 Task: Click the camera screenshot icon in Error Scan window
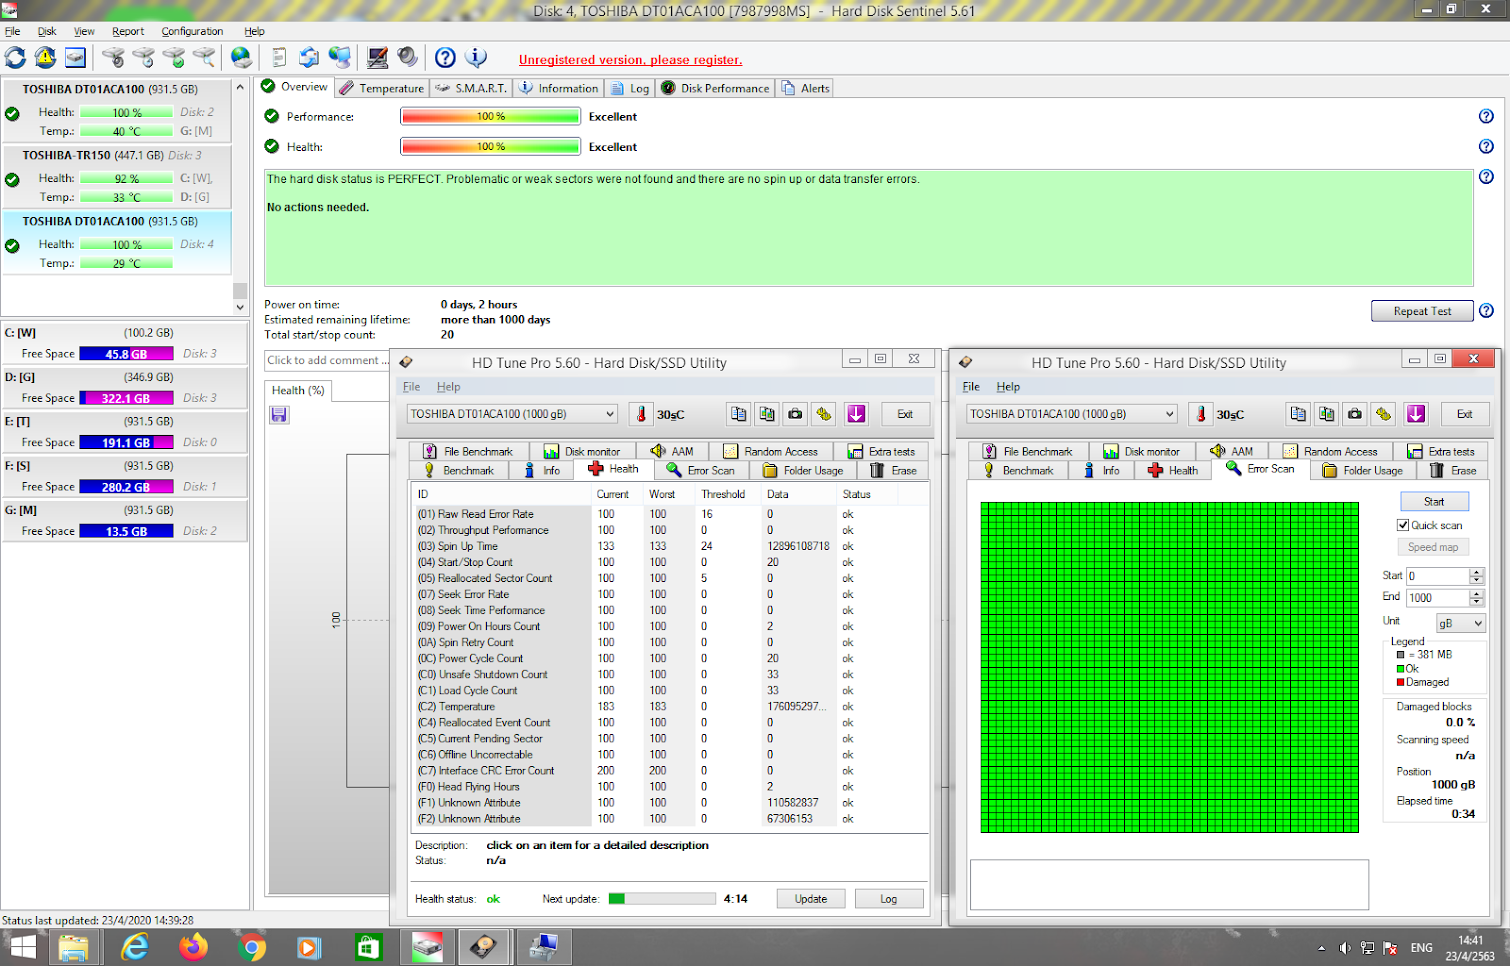coord(1355,414)
